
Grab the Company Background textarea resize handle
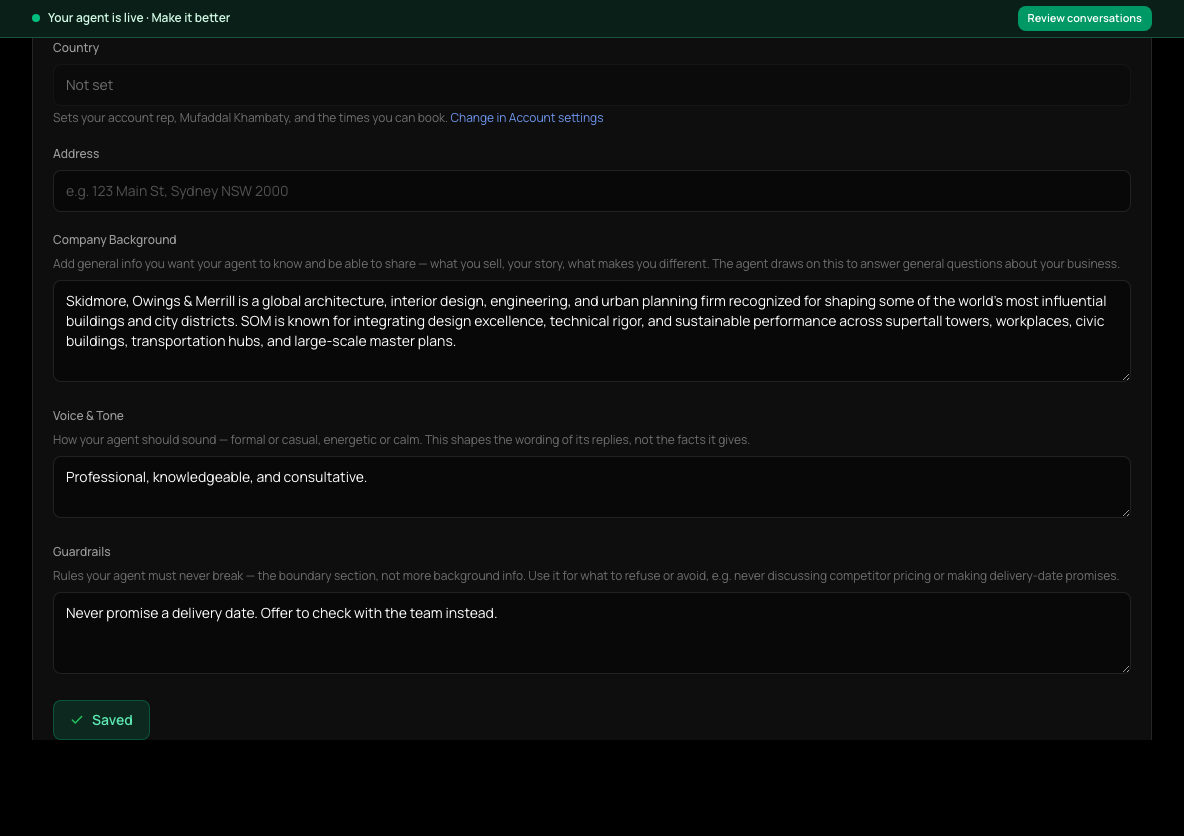tap(1125, 376)
